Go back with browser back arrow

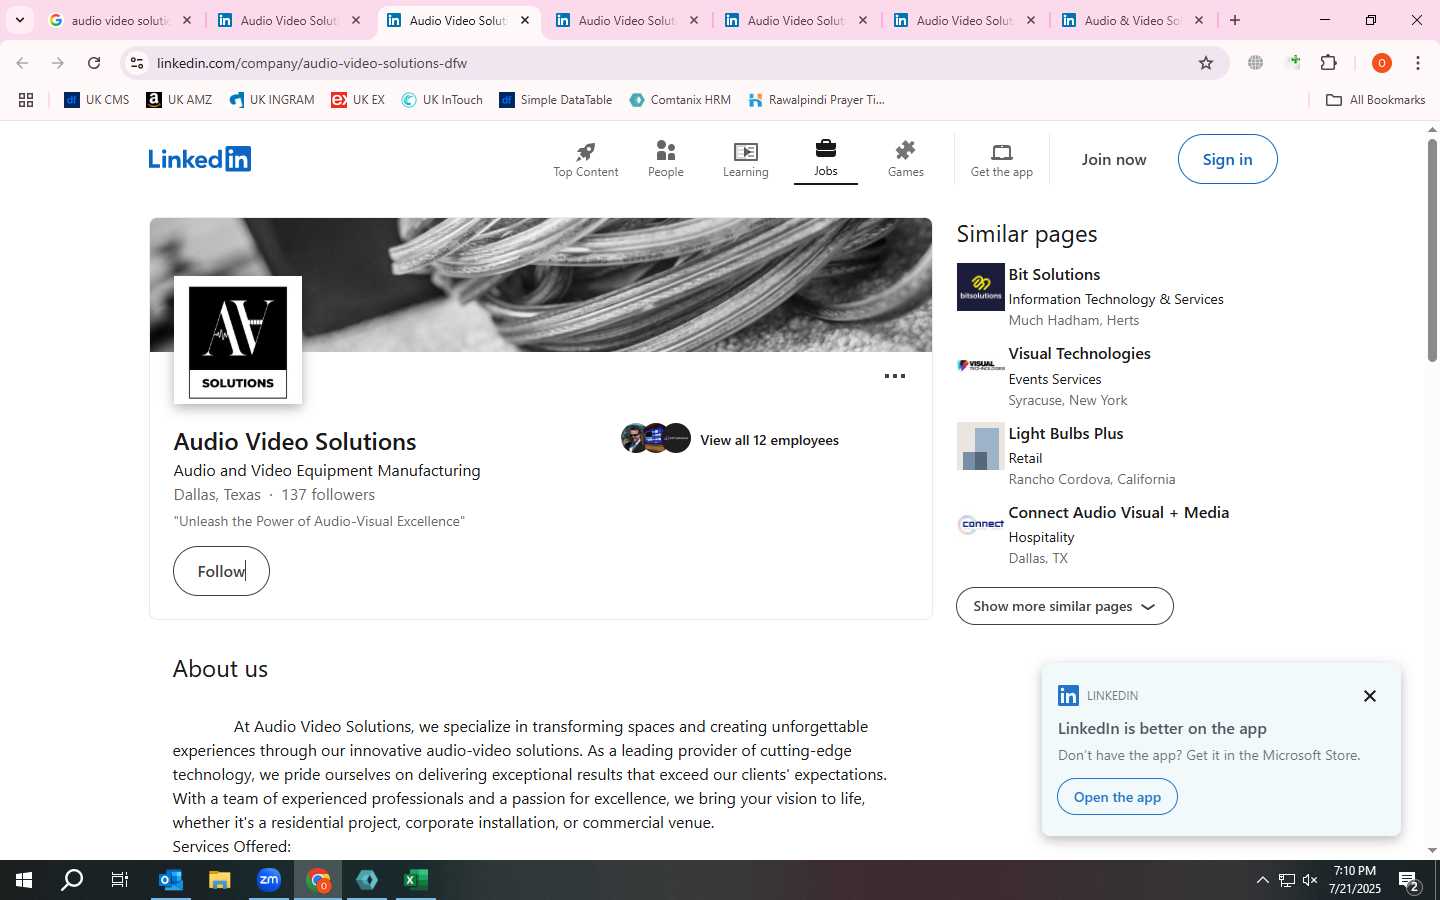click(22, 63)
